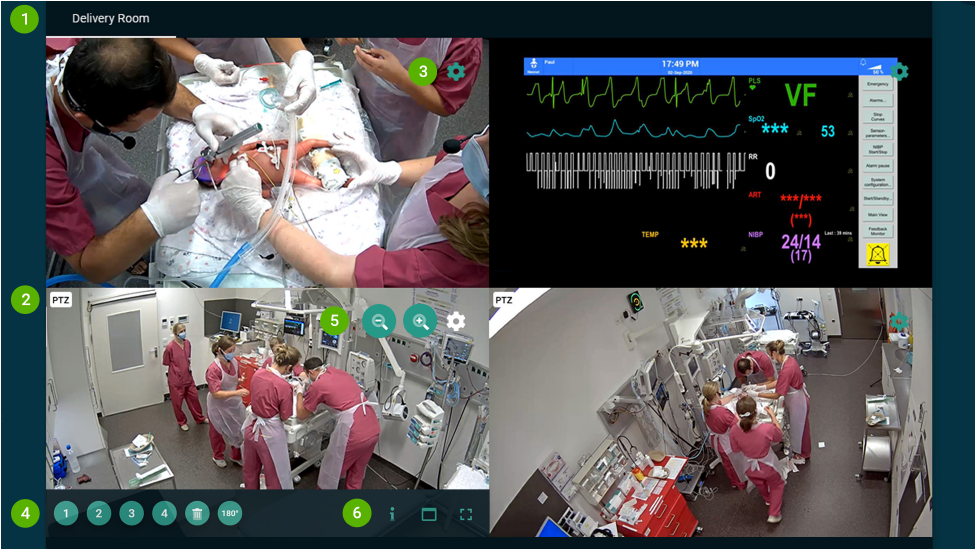Image resolution: width=975 pixels, height=549 pixels.
Task: Switch to windowed layout view icon
Action: pos(429,514)
